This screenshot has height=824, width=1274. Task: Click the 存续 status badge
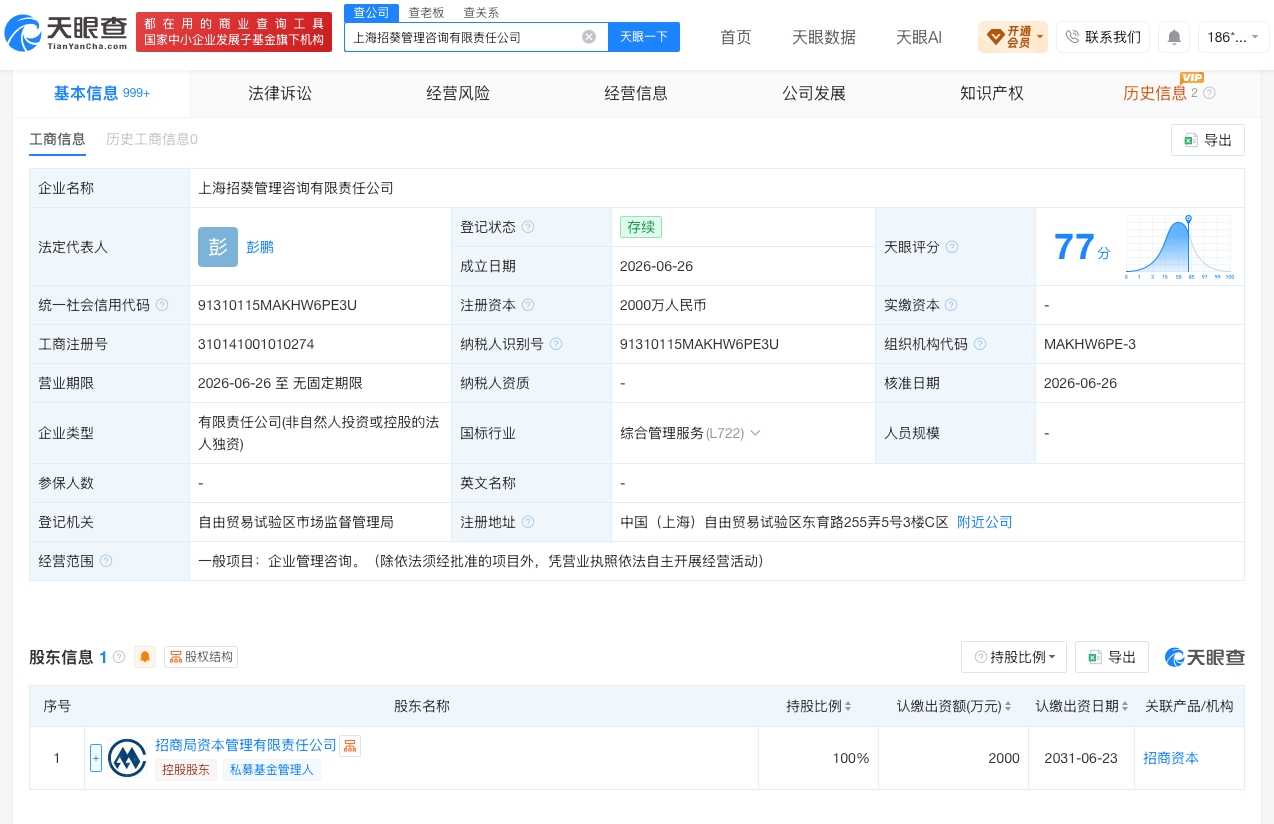tap(641, 227)
